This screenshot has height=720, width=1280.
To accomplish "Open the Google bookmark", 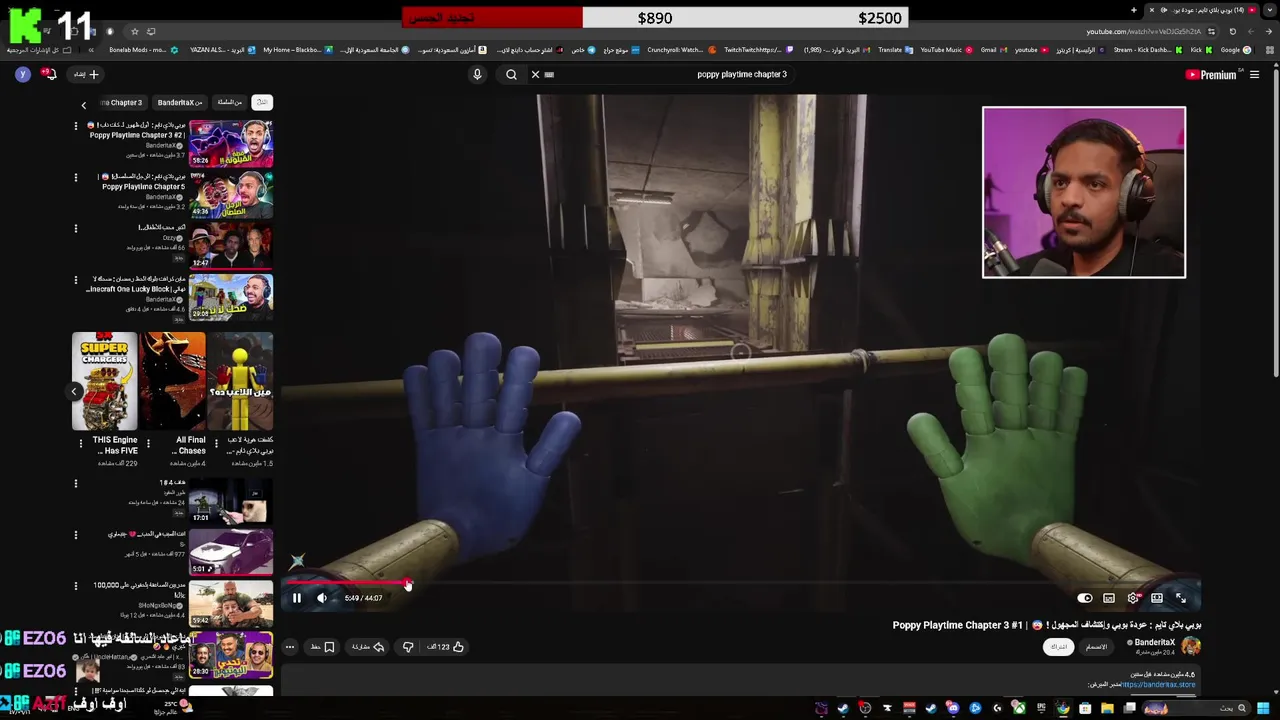I will click(1235, 50).
